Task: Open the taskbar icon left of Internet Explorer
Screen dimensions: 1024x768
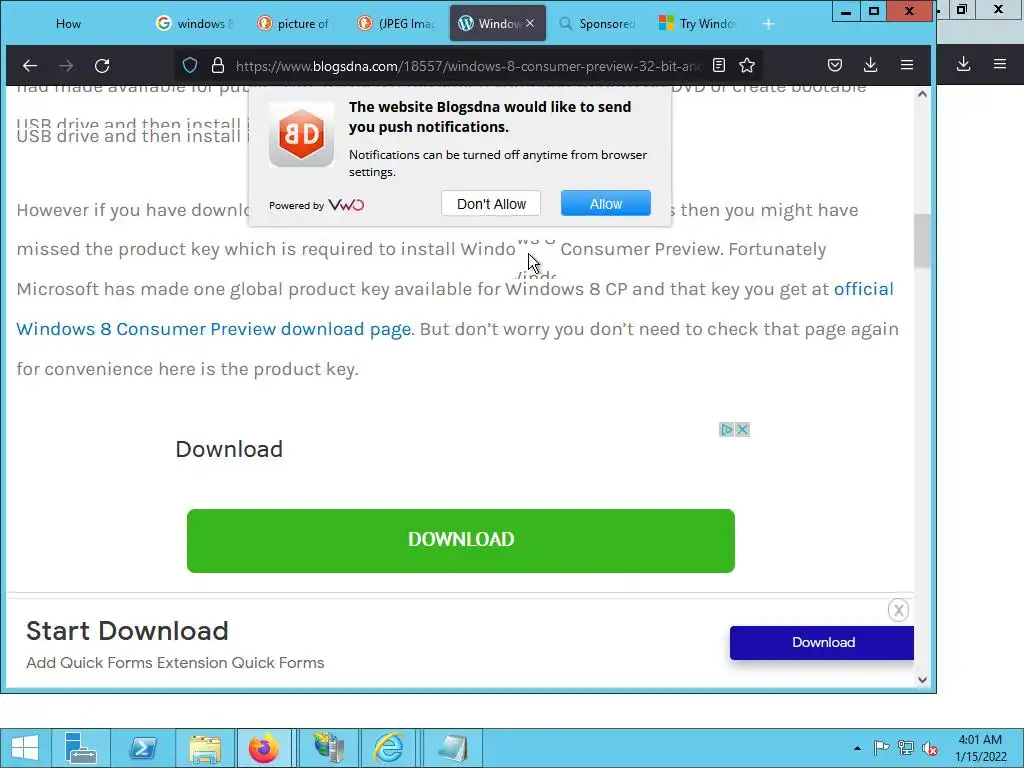Action: 328,748
